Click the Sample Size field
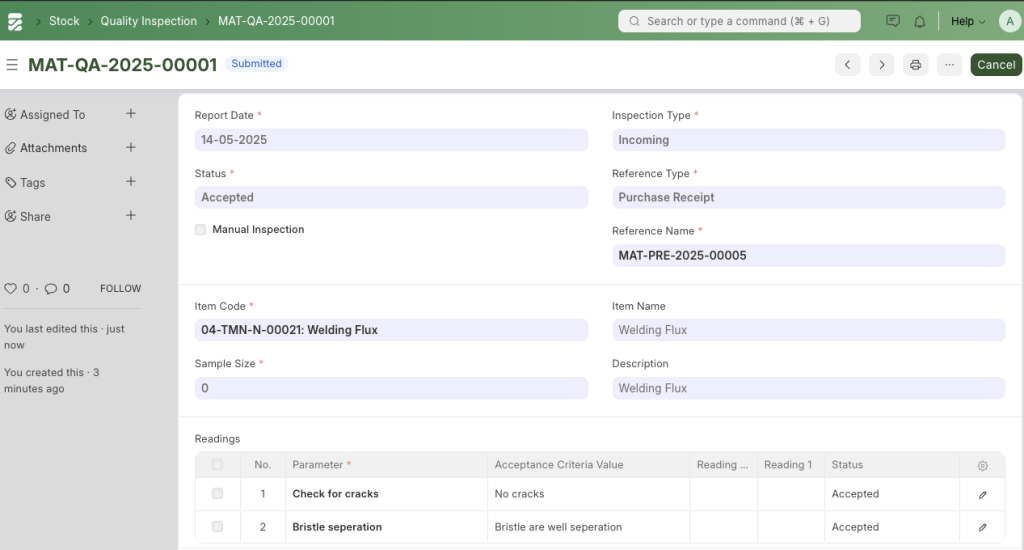 391,388
